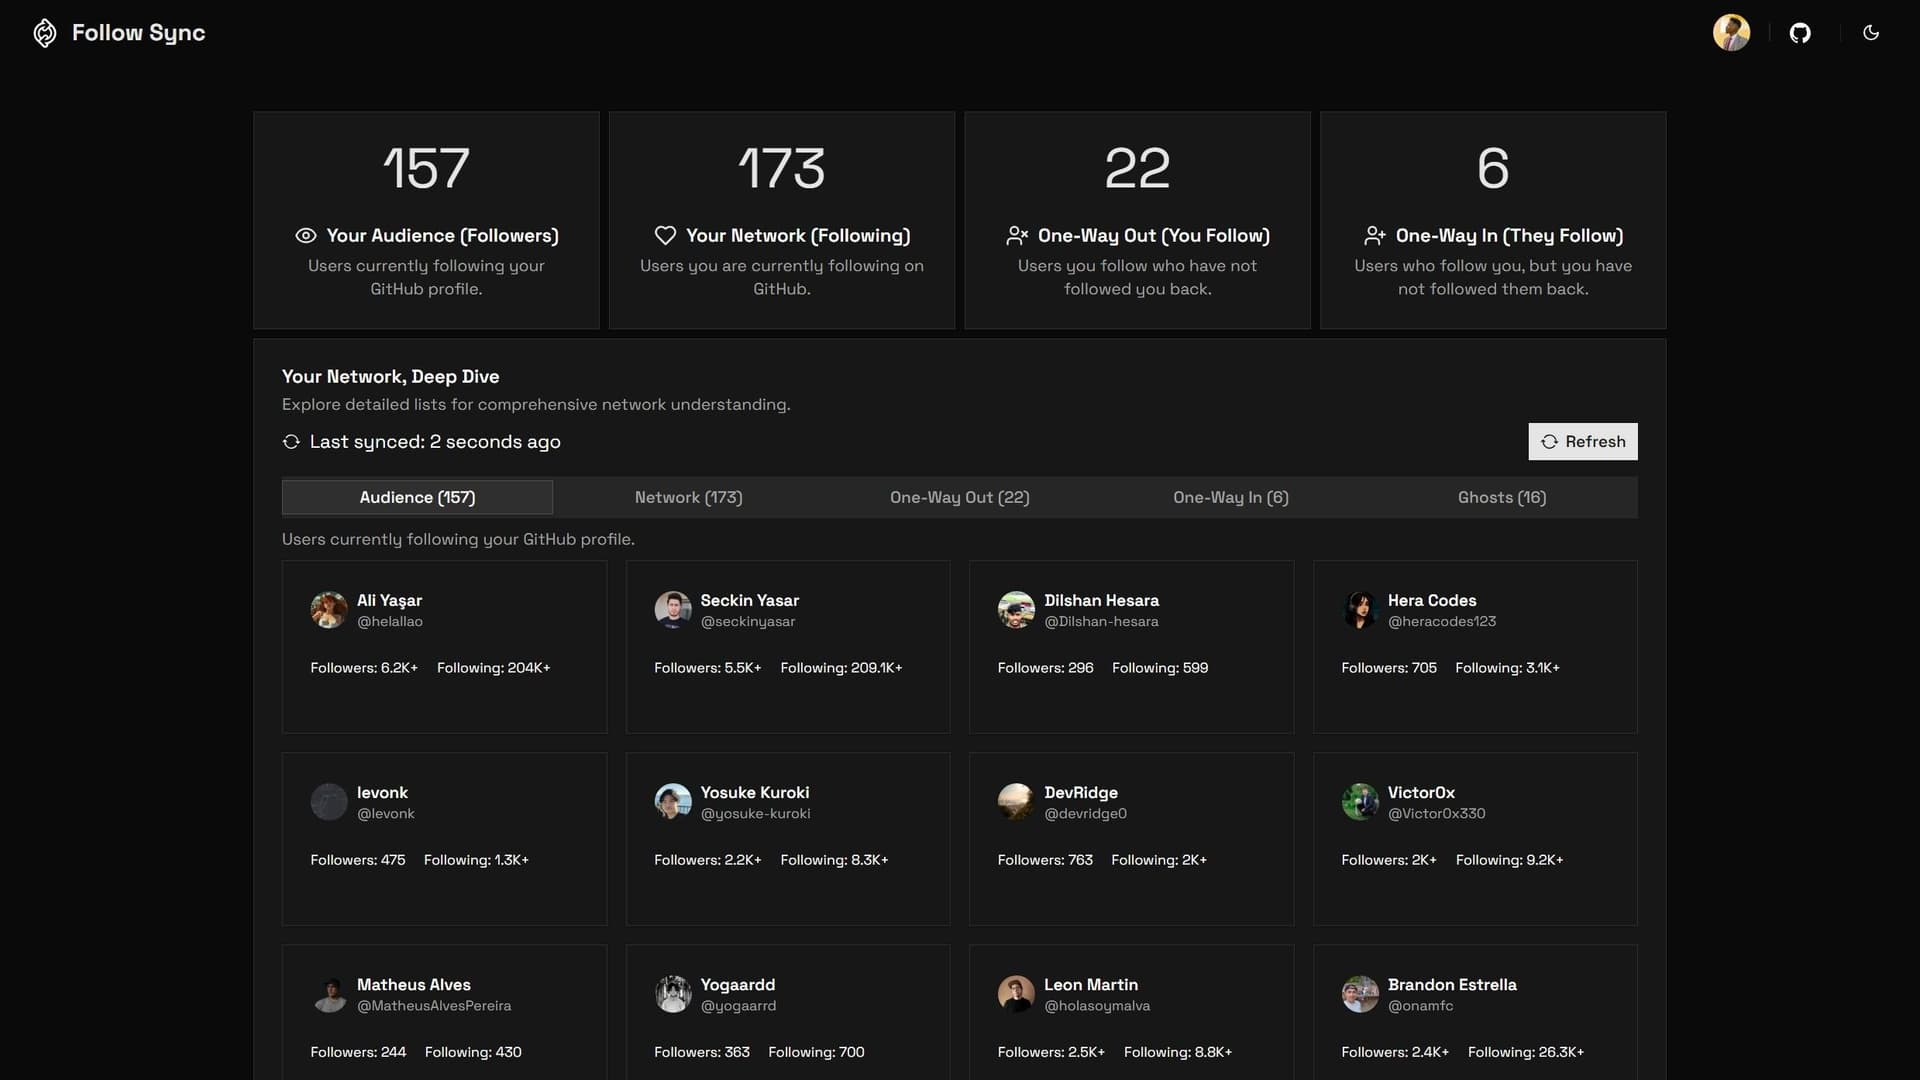Switch to Network (173) tab
Viewport: 1920px width, 1080px height.
688,498
